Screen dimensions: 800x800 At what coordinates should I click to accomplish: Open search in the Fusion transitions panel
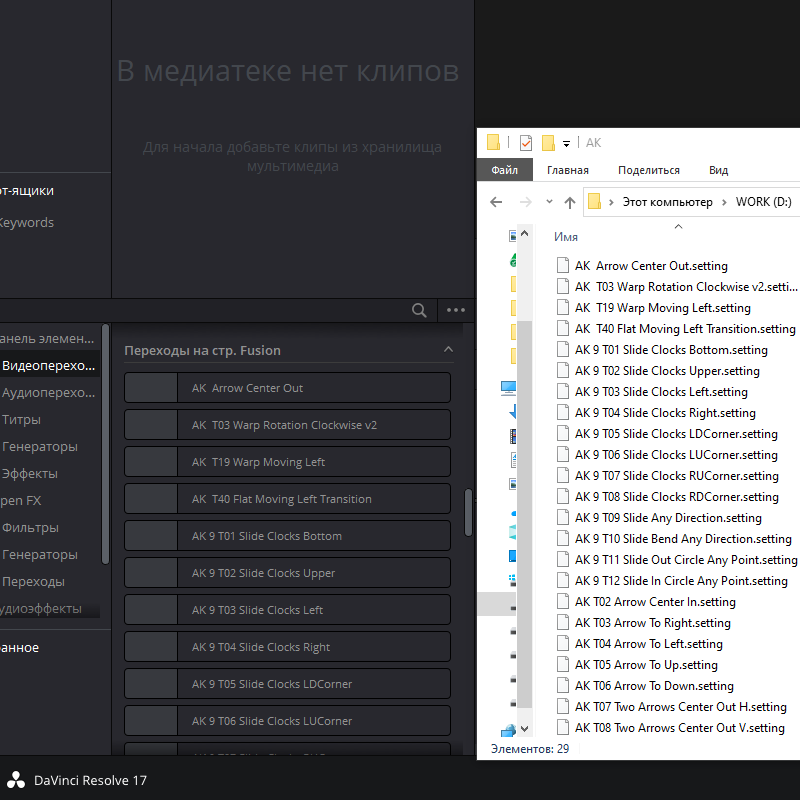(419, 310)
